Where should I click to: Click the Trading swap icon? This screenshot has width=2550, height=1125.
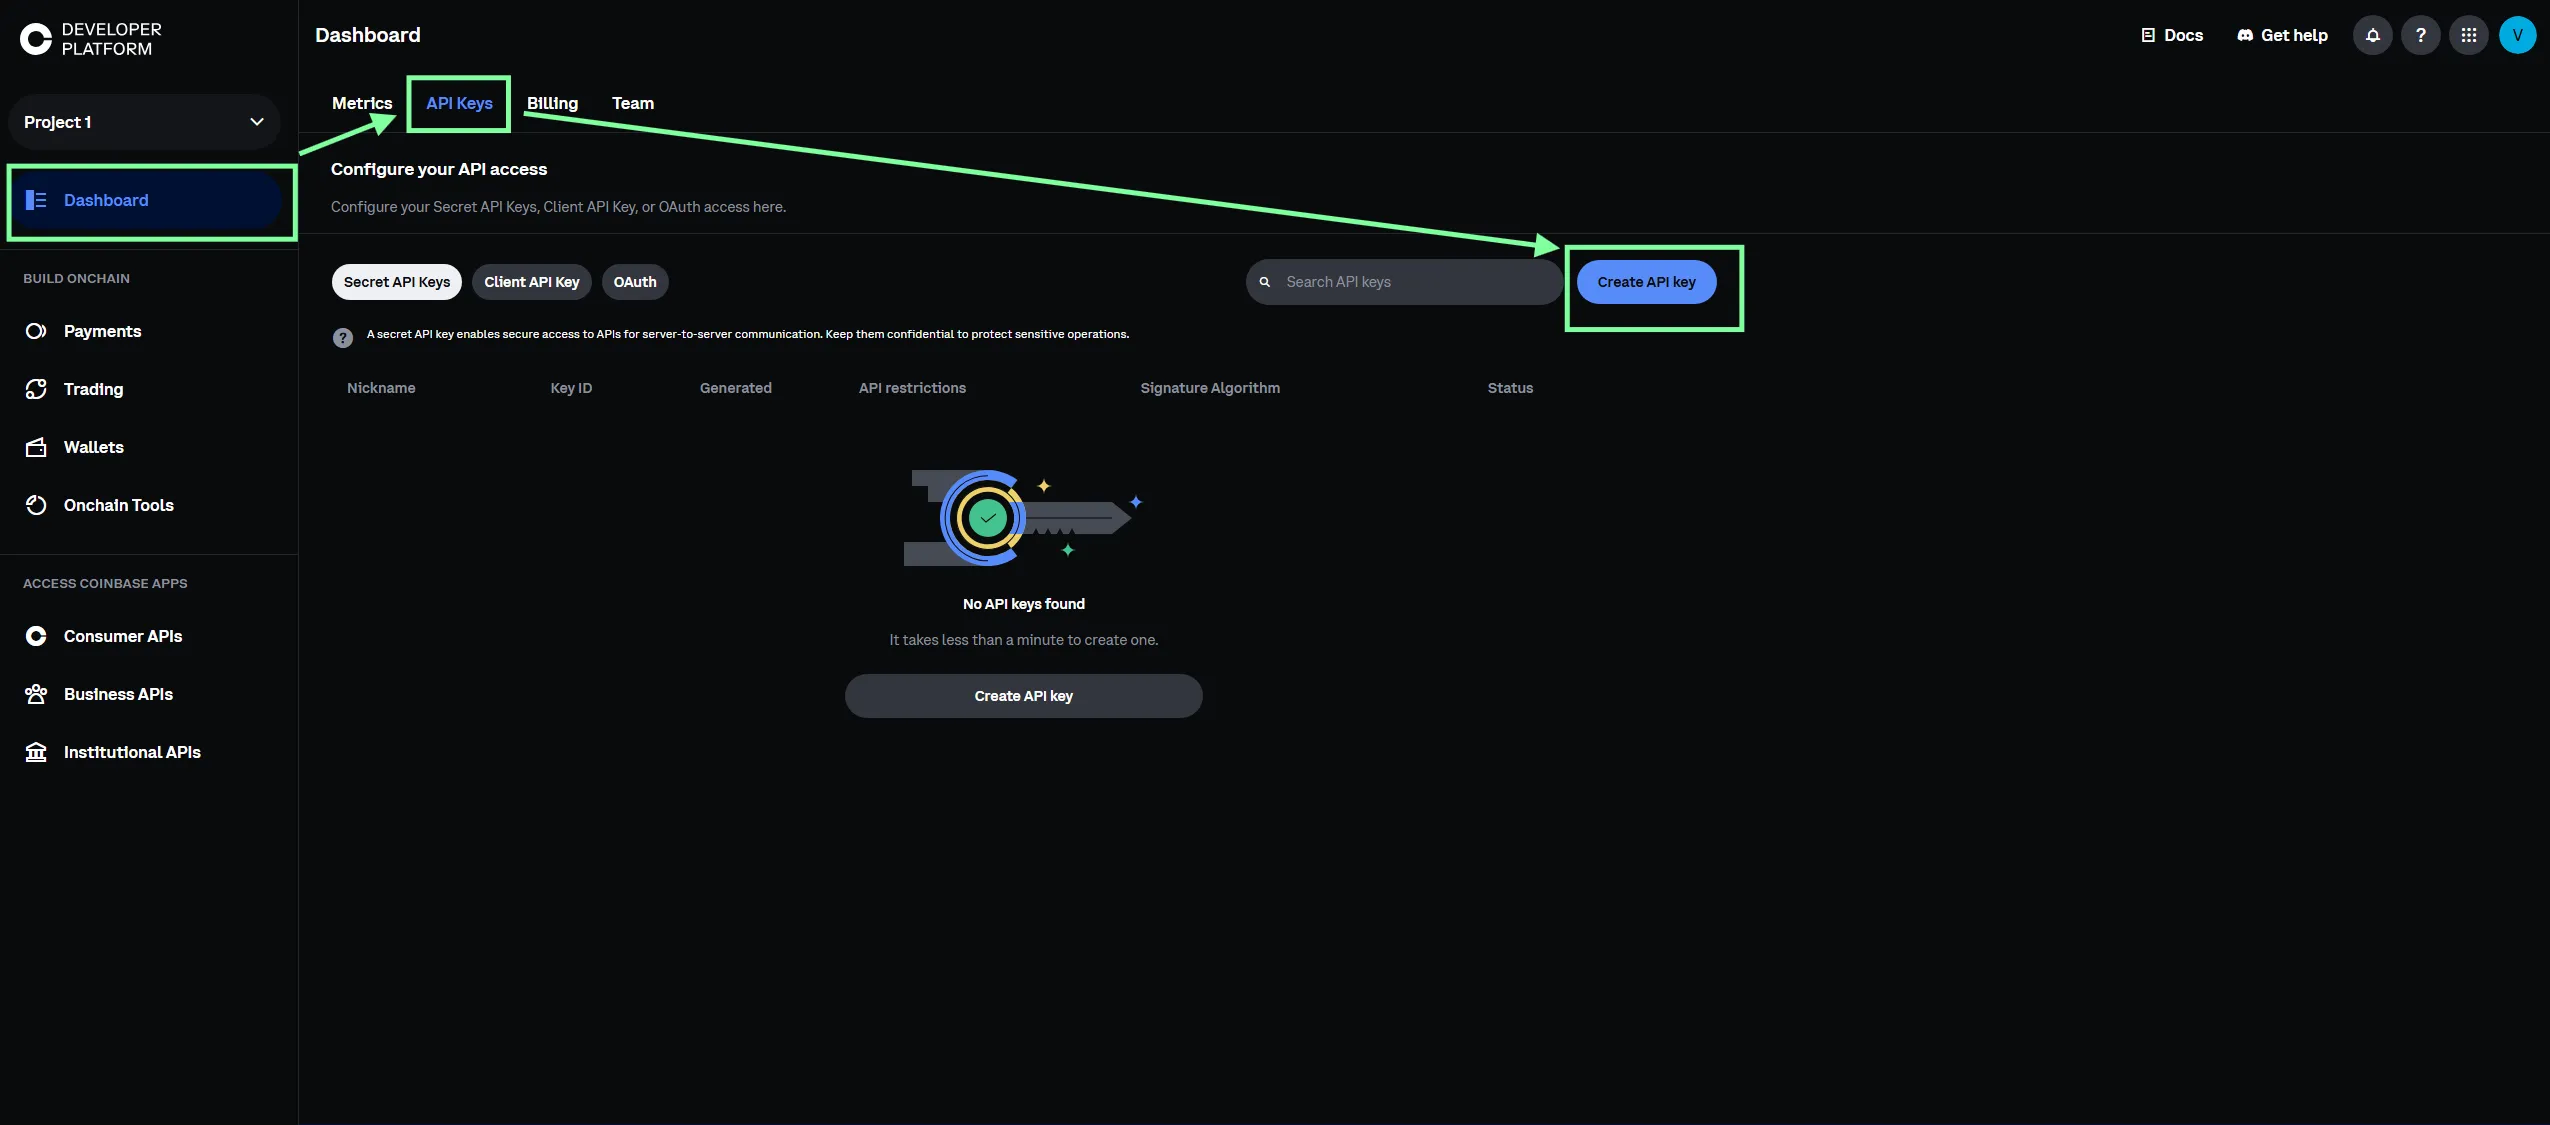point(36,389)
